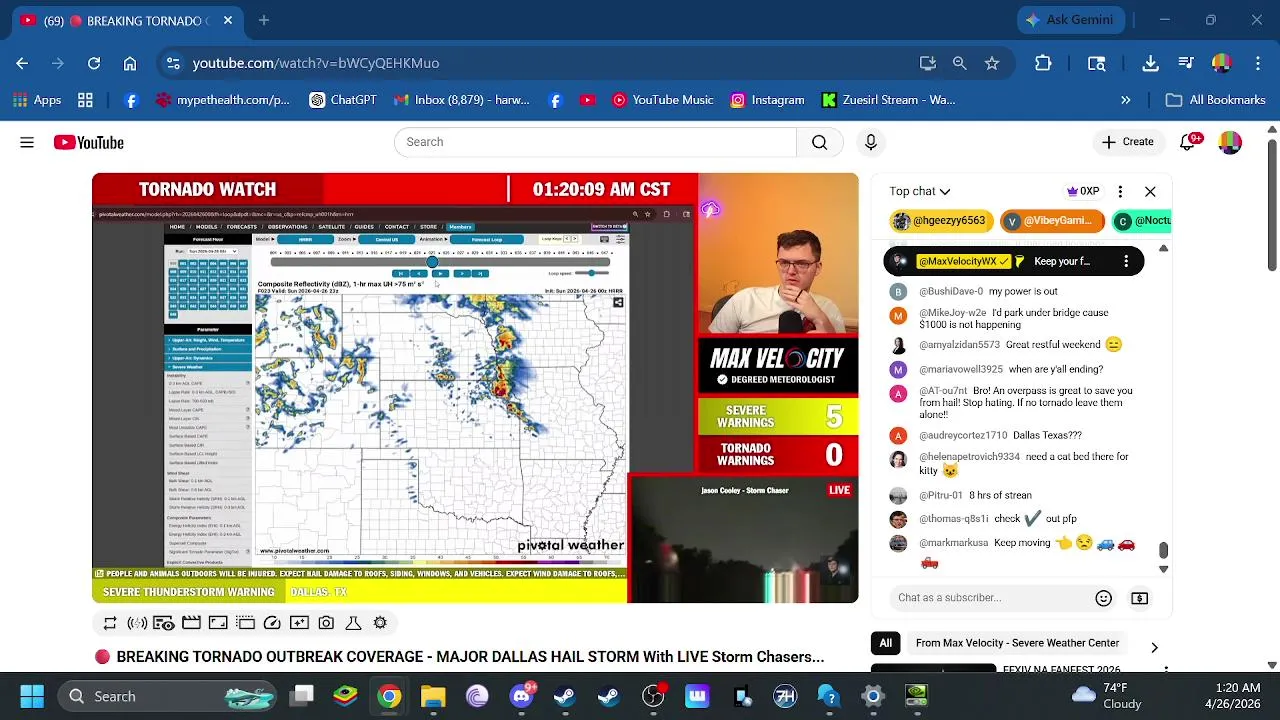The width and height of the screenshot is (1280, 720).
Task: Open the Create menu
Action: tap(1128, 142)
